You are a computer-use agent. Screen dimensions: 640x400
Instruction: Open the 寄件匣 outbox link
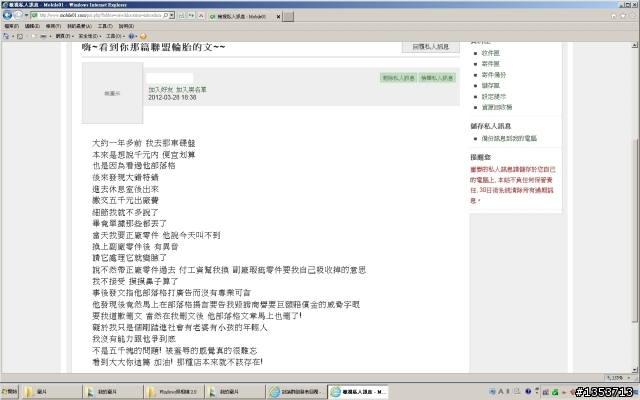[491, 64]
